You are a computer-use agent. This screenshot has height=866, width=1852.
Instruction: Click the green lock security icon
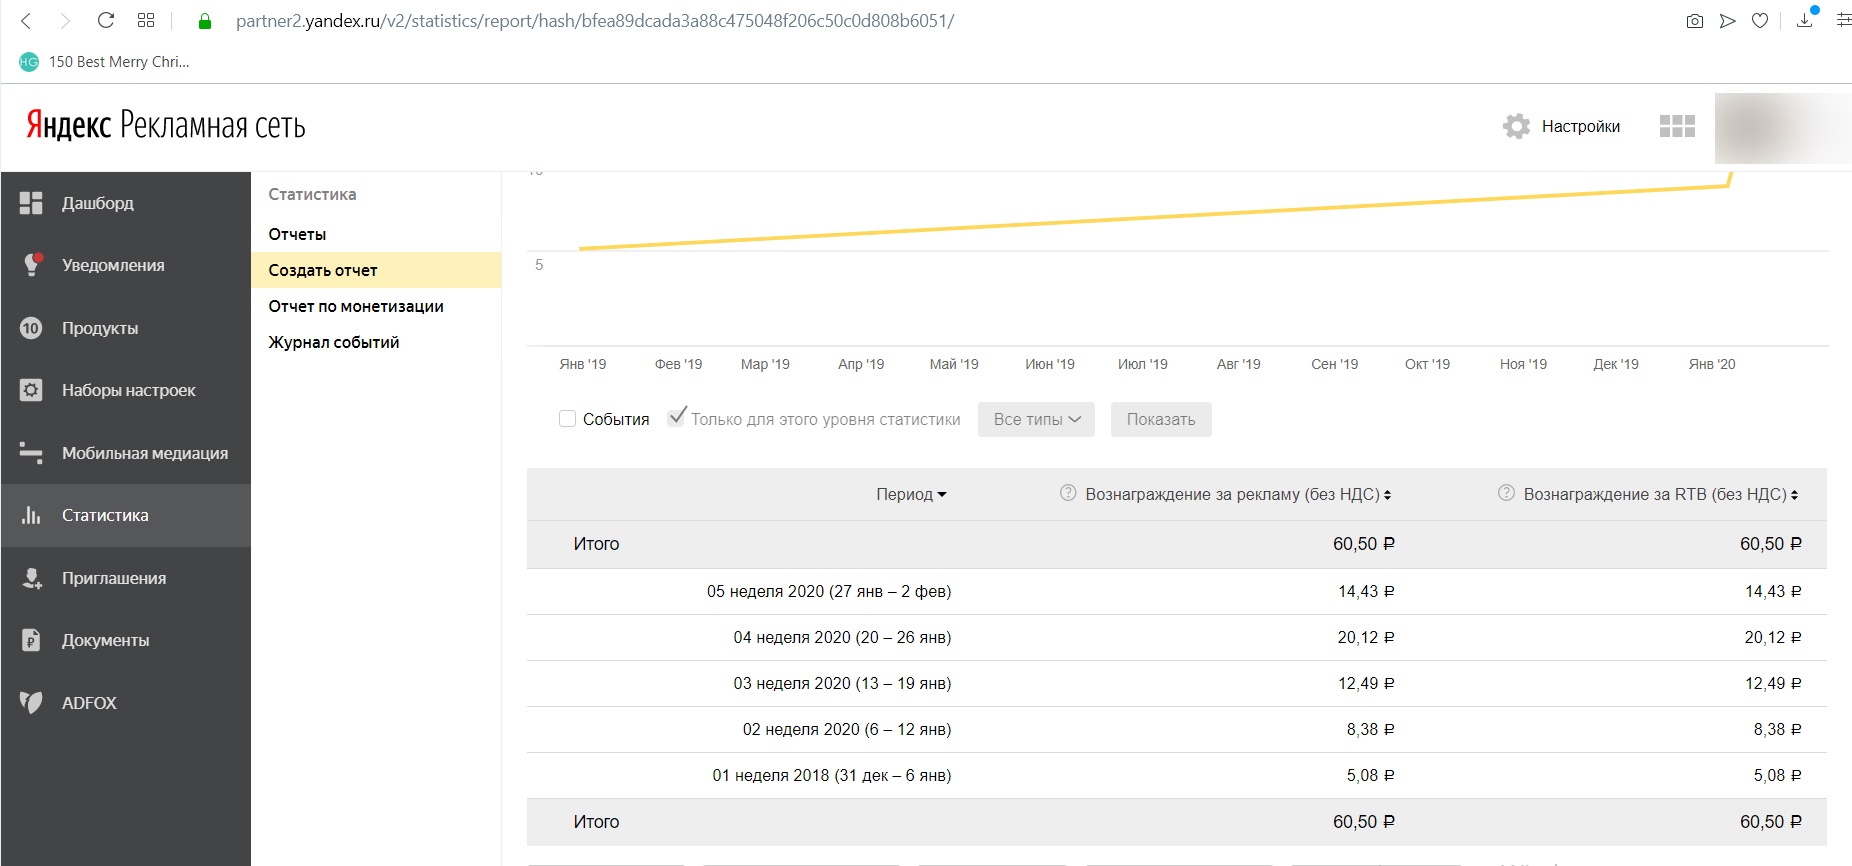click(205, 21)
